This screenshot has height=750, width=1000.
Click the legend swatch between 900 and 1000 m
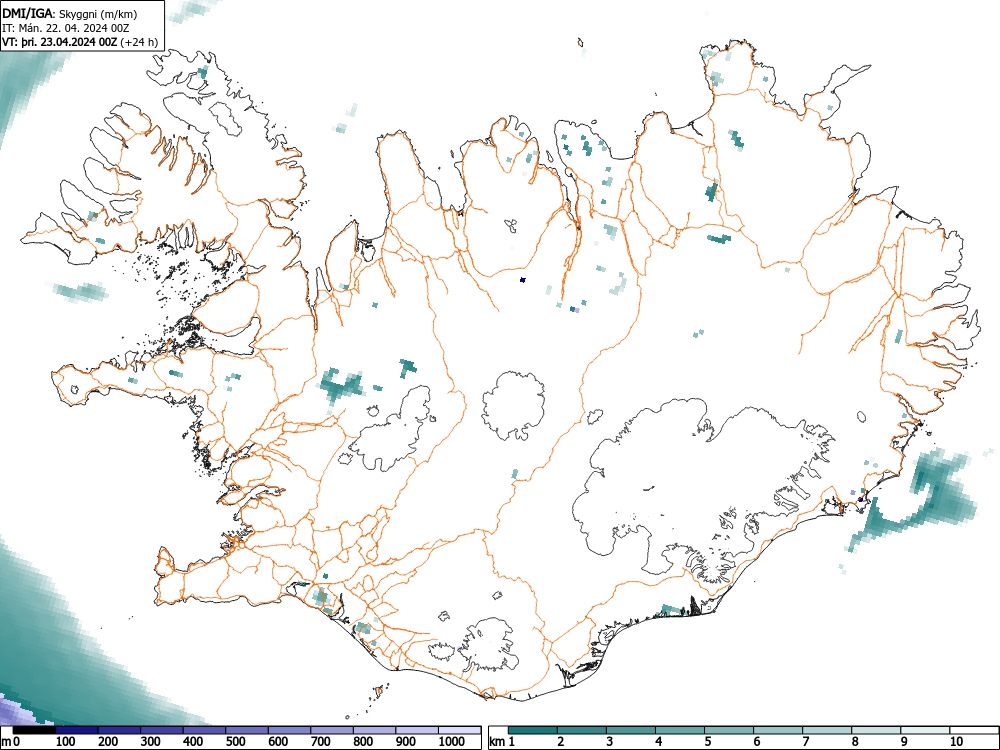point(417,730)
